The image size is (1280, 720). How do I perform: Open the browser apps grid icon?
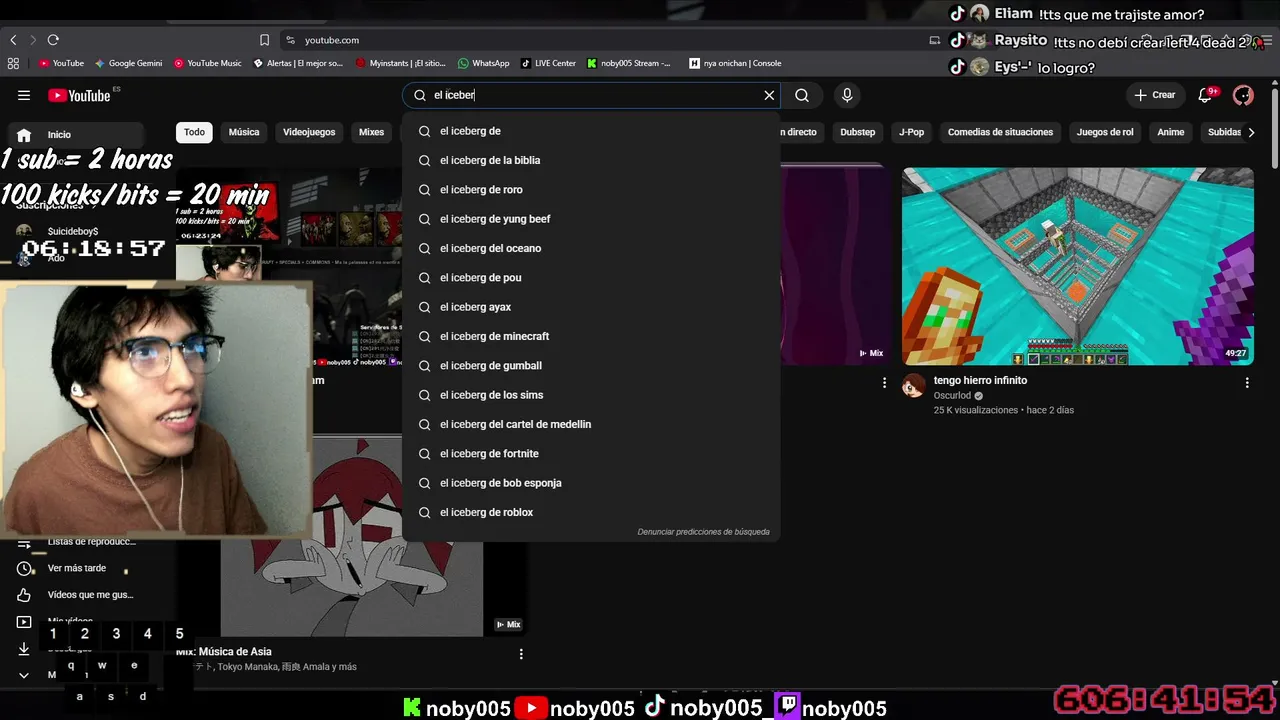pos(13,63)
